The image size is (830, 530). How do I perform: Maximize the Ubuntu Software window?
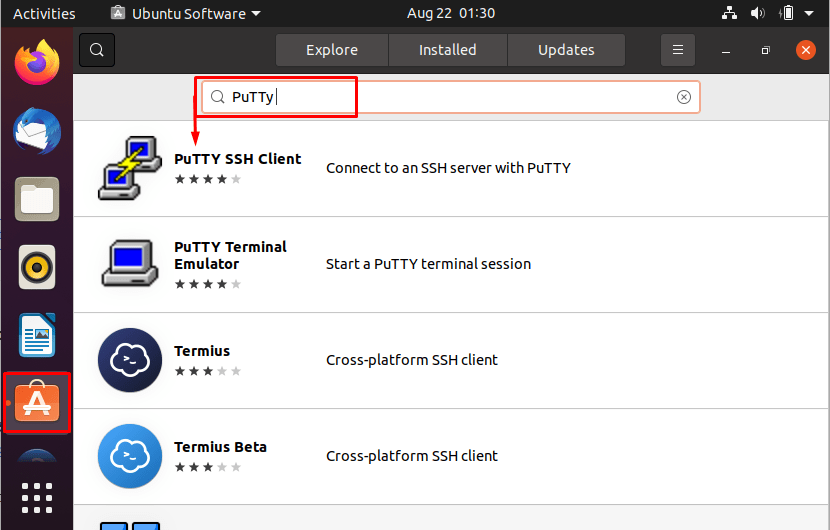(x=765, y=50)
